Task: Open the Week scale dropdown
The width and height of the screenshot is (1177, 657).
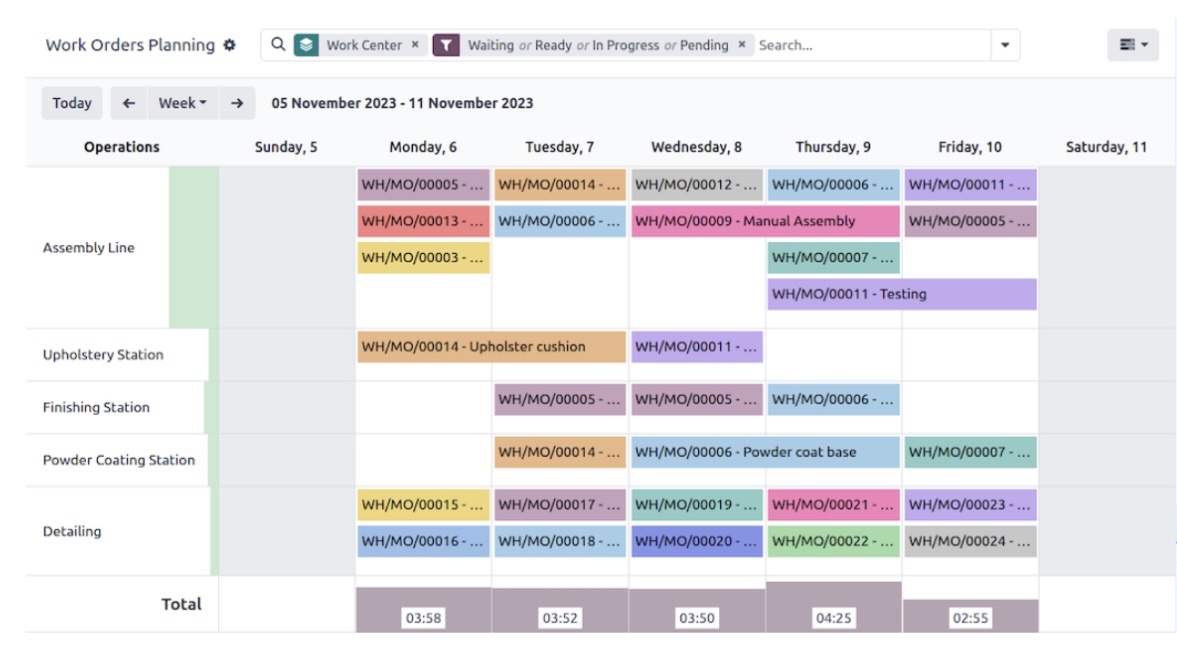Action: [x=182, y=103]
